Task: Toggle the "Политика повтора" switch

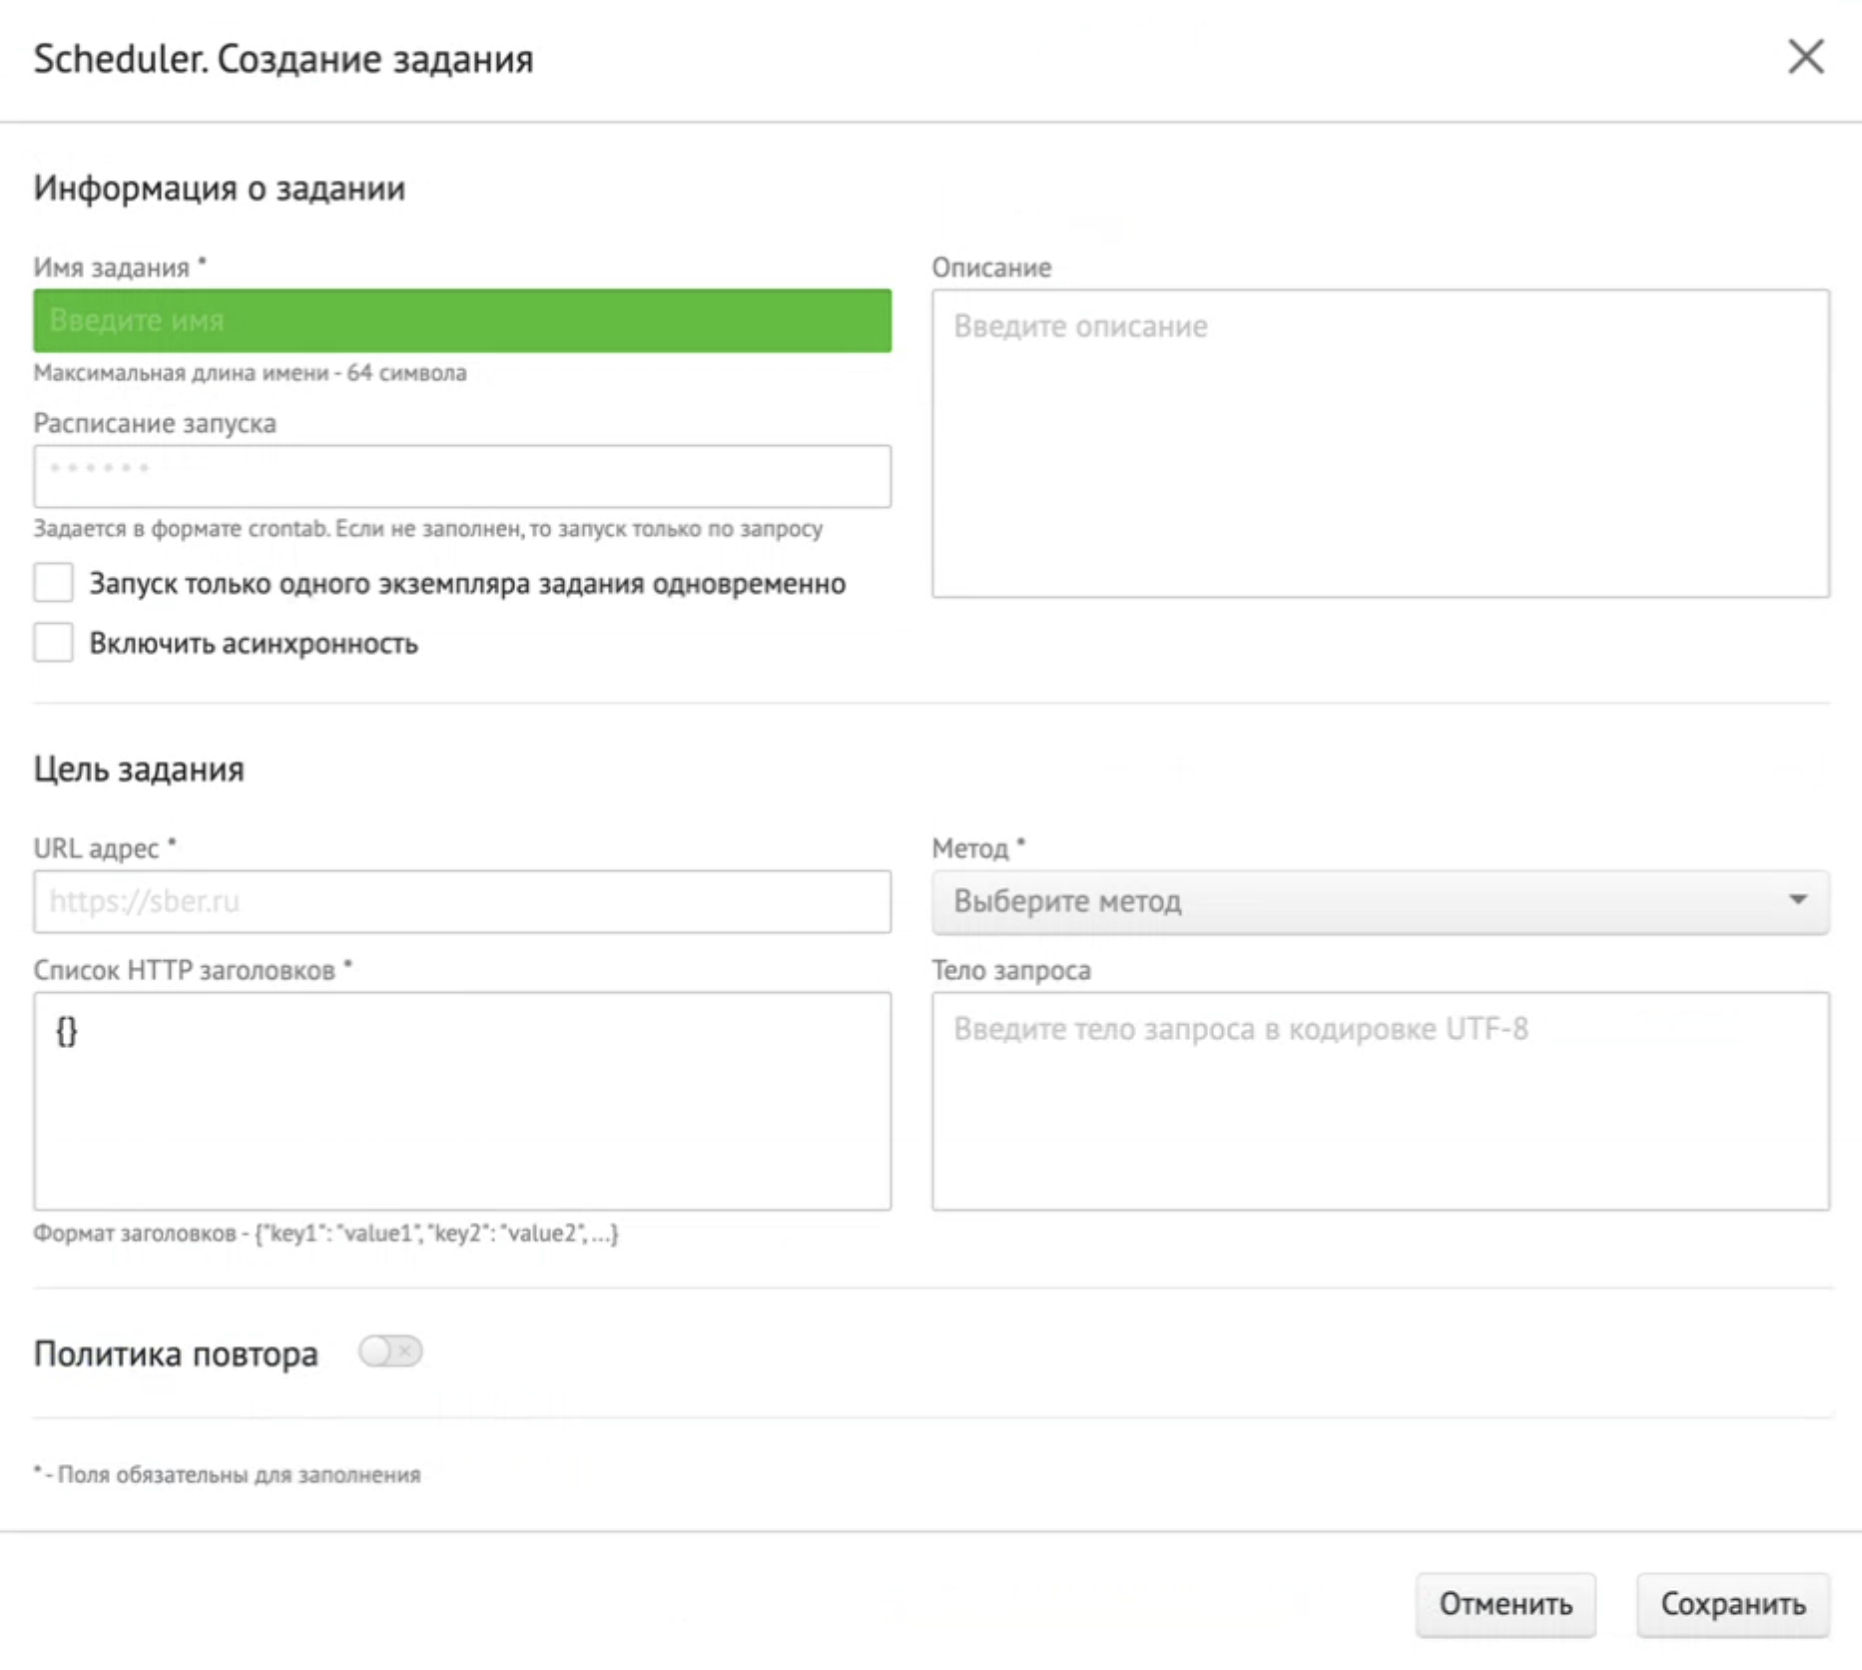Action: 390,1352
